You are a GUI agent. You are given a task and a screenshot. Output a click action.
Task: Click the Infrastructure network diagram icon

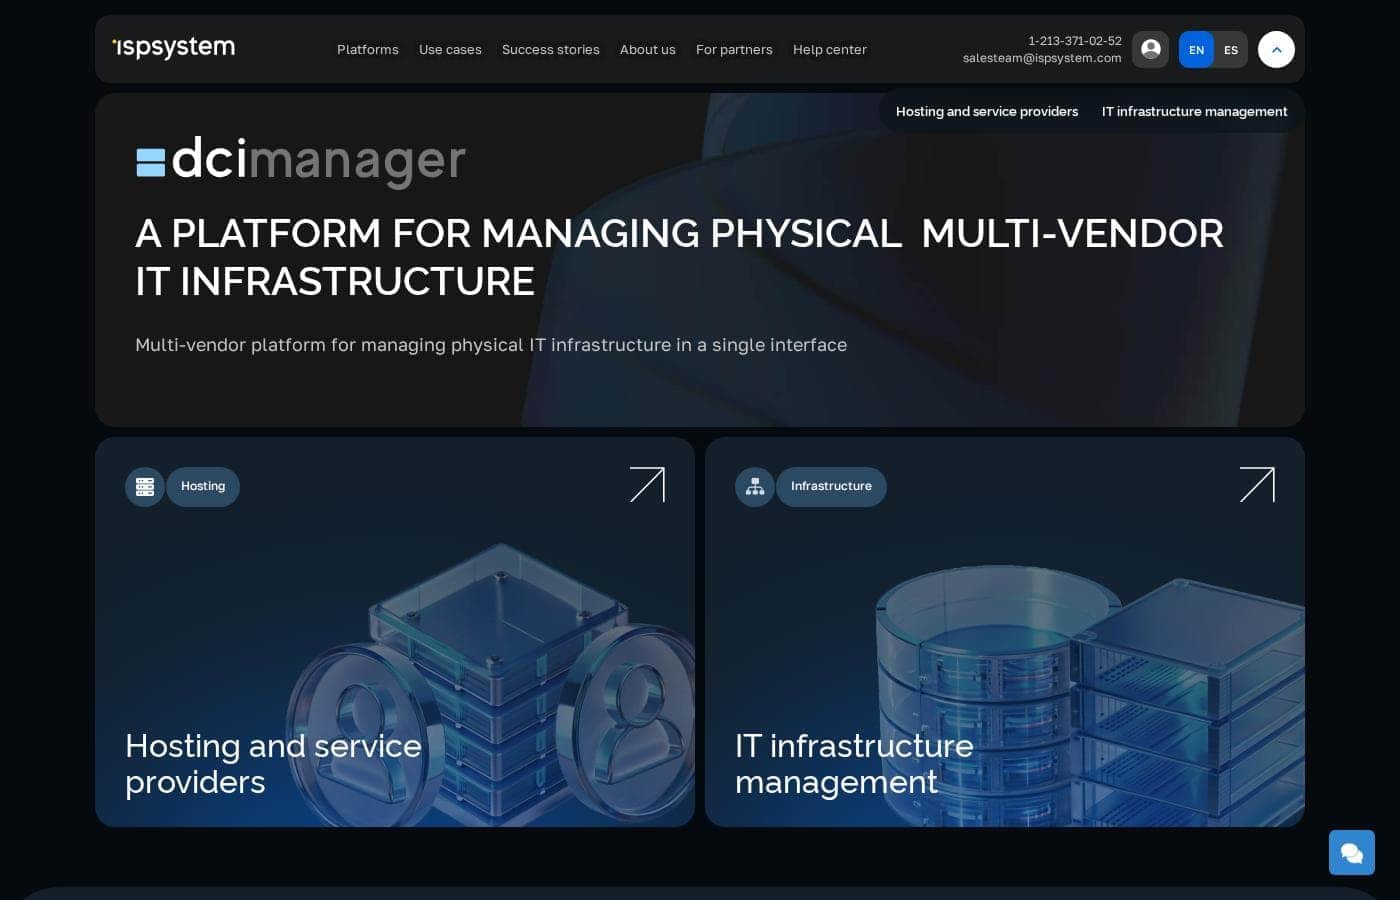click(755, 487)
